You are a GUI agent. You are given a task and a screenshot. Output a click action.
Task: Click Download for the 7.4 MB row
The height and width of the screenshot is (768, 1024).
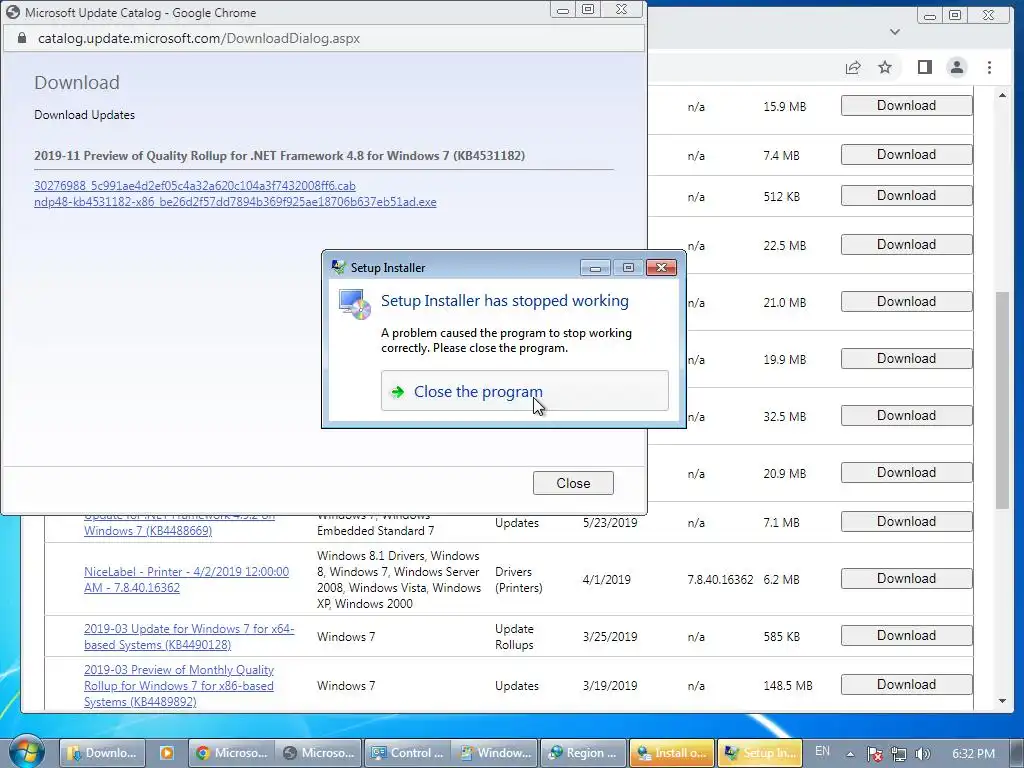pyautogui.click(x=906, y=155)
